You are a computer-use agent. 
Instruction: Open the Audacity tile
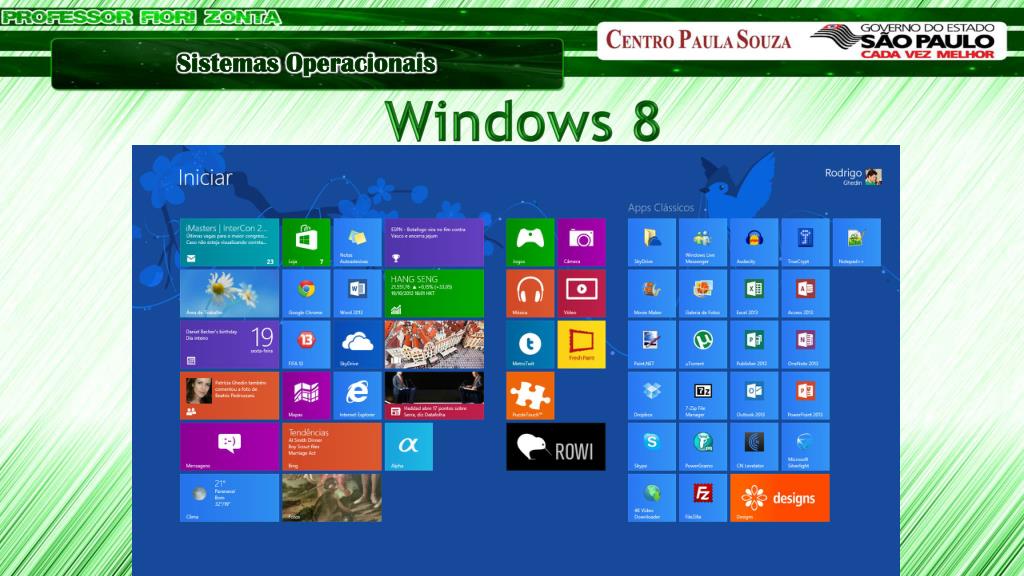pos(754,242)
